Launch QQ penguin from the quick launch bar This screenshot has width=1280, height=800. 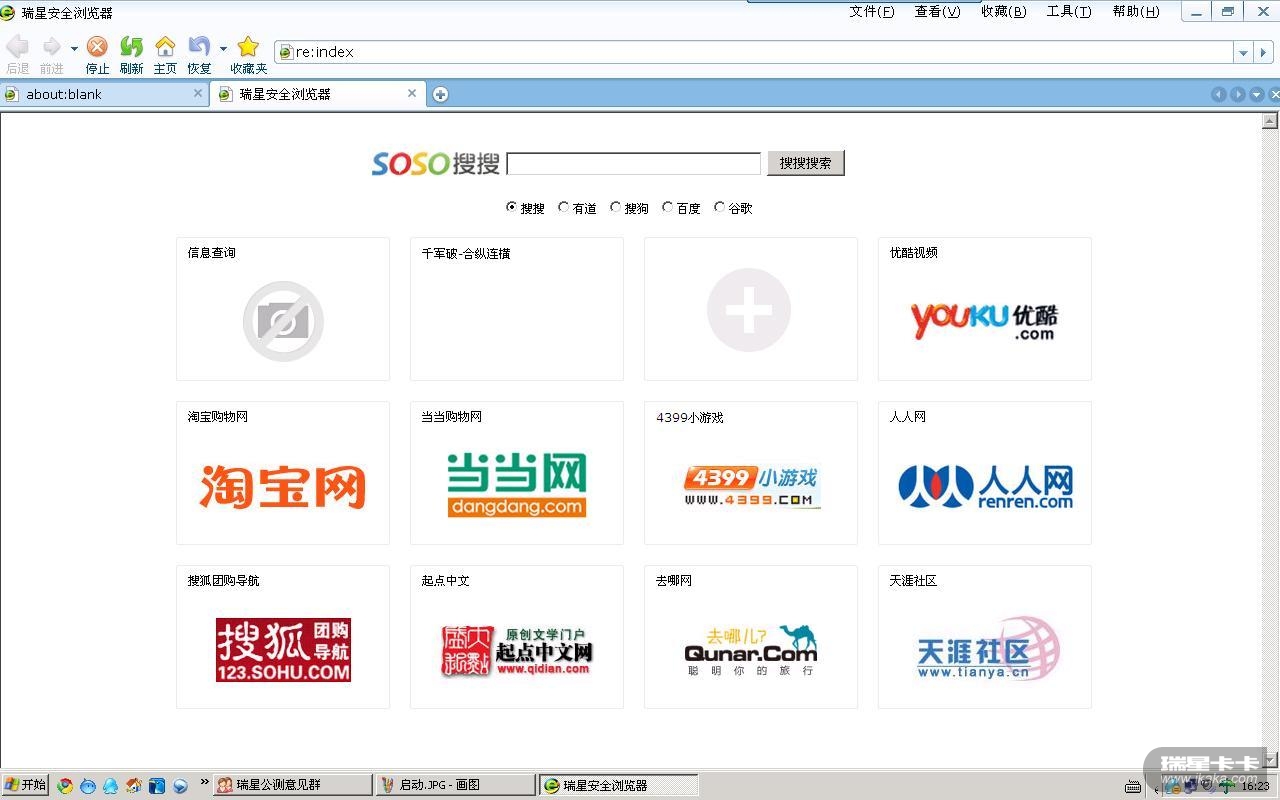click(110, 786)
